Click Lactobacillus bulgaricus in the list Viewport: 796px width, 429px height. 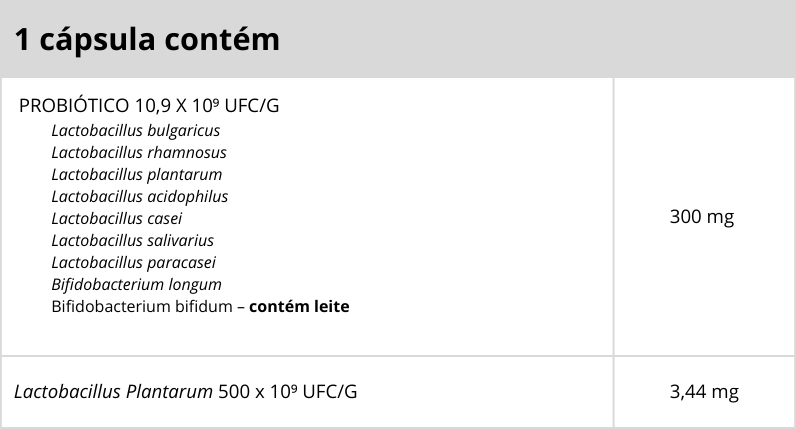(x=135, y=131)
